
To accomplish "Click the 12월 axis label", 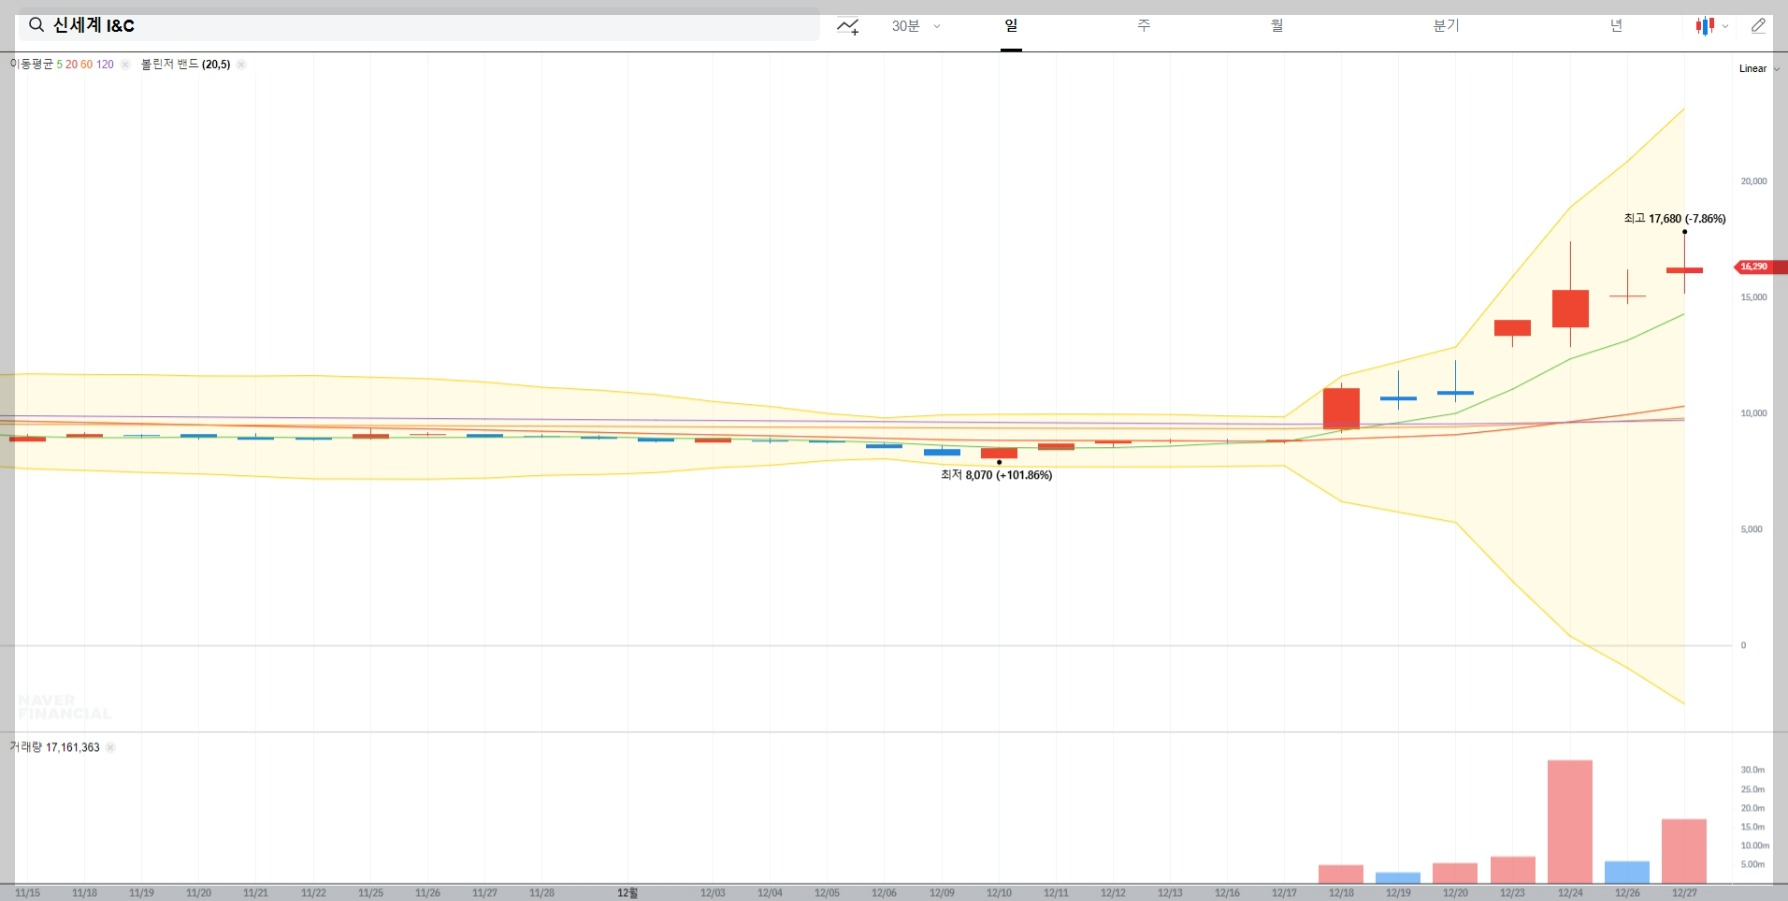I will coord(627,893).
